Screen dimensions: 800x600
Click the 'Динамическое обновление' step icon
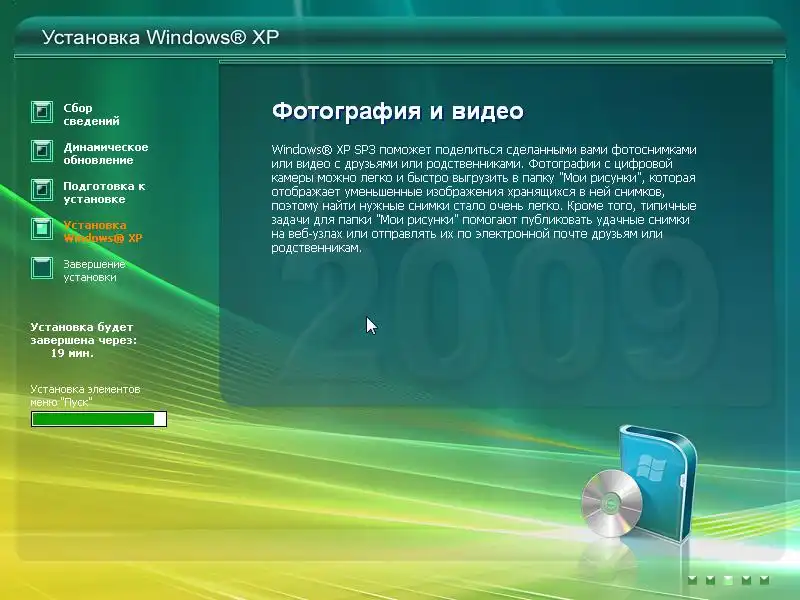coord(42,151)
